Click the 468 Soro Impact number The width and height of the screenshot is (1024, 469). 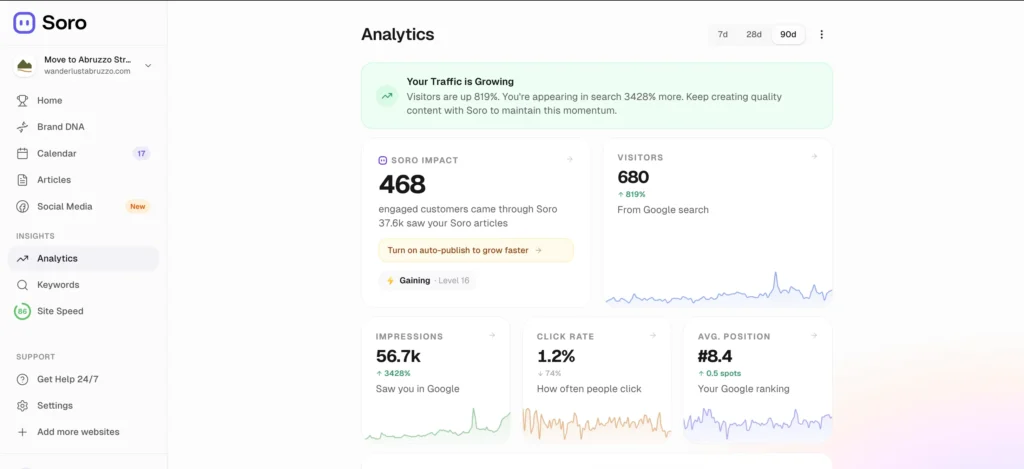(x=402, y=185)
